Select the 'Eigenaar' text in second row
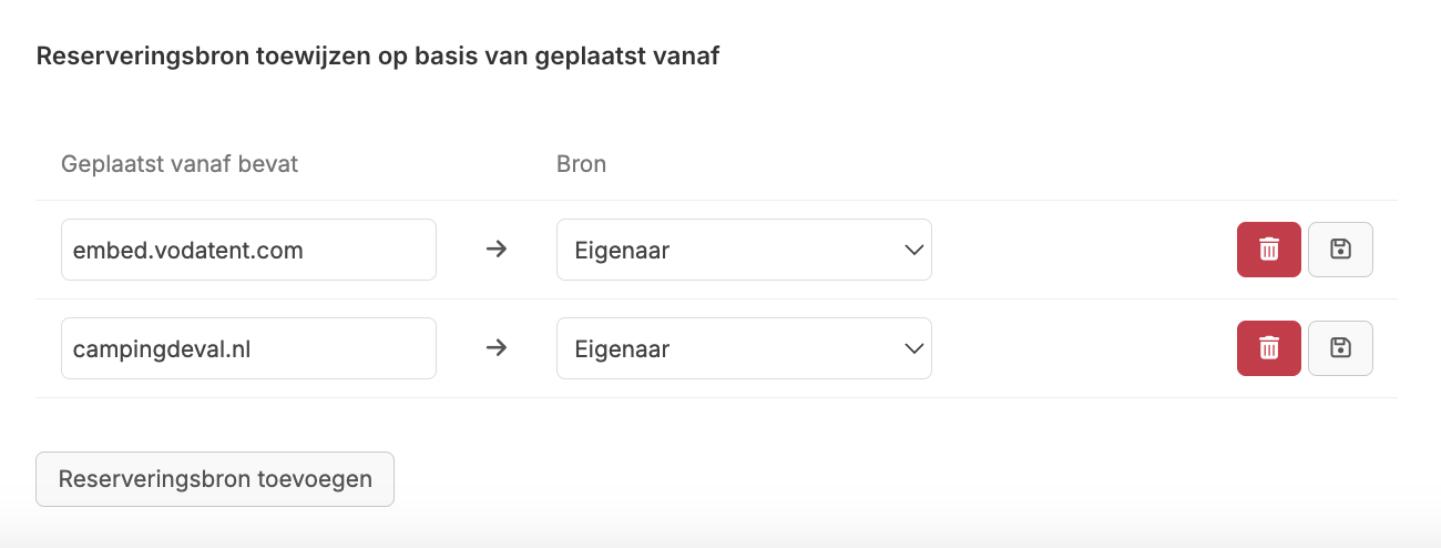Image resolution: width=1441 pixels, height=548 pixels. point(621,349)
